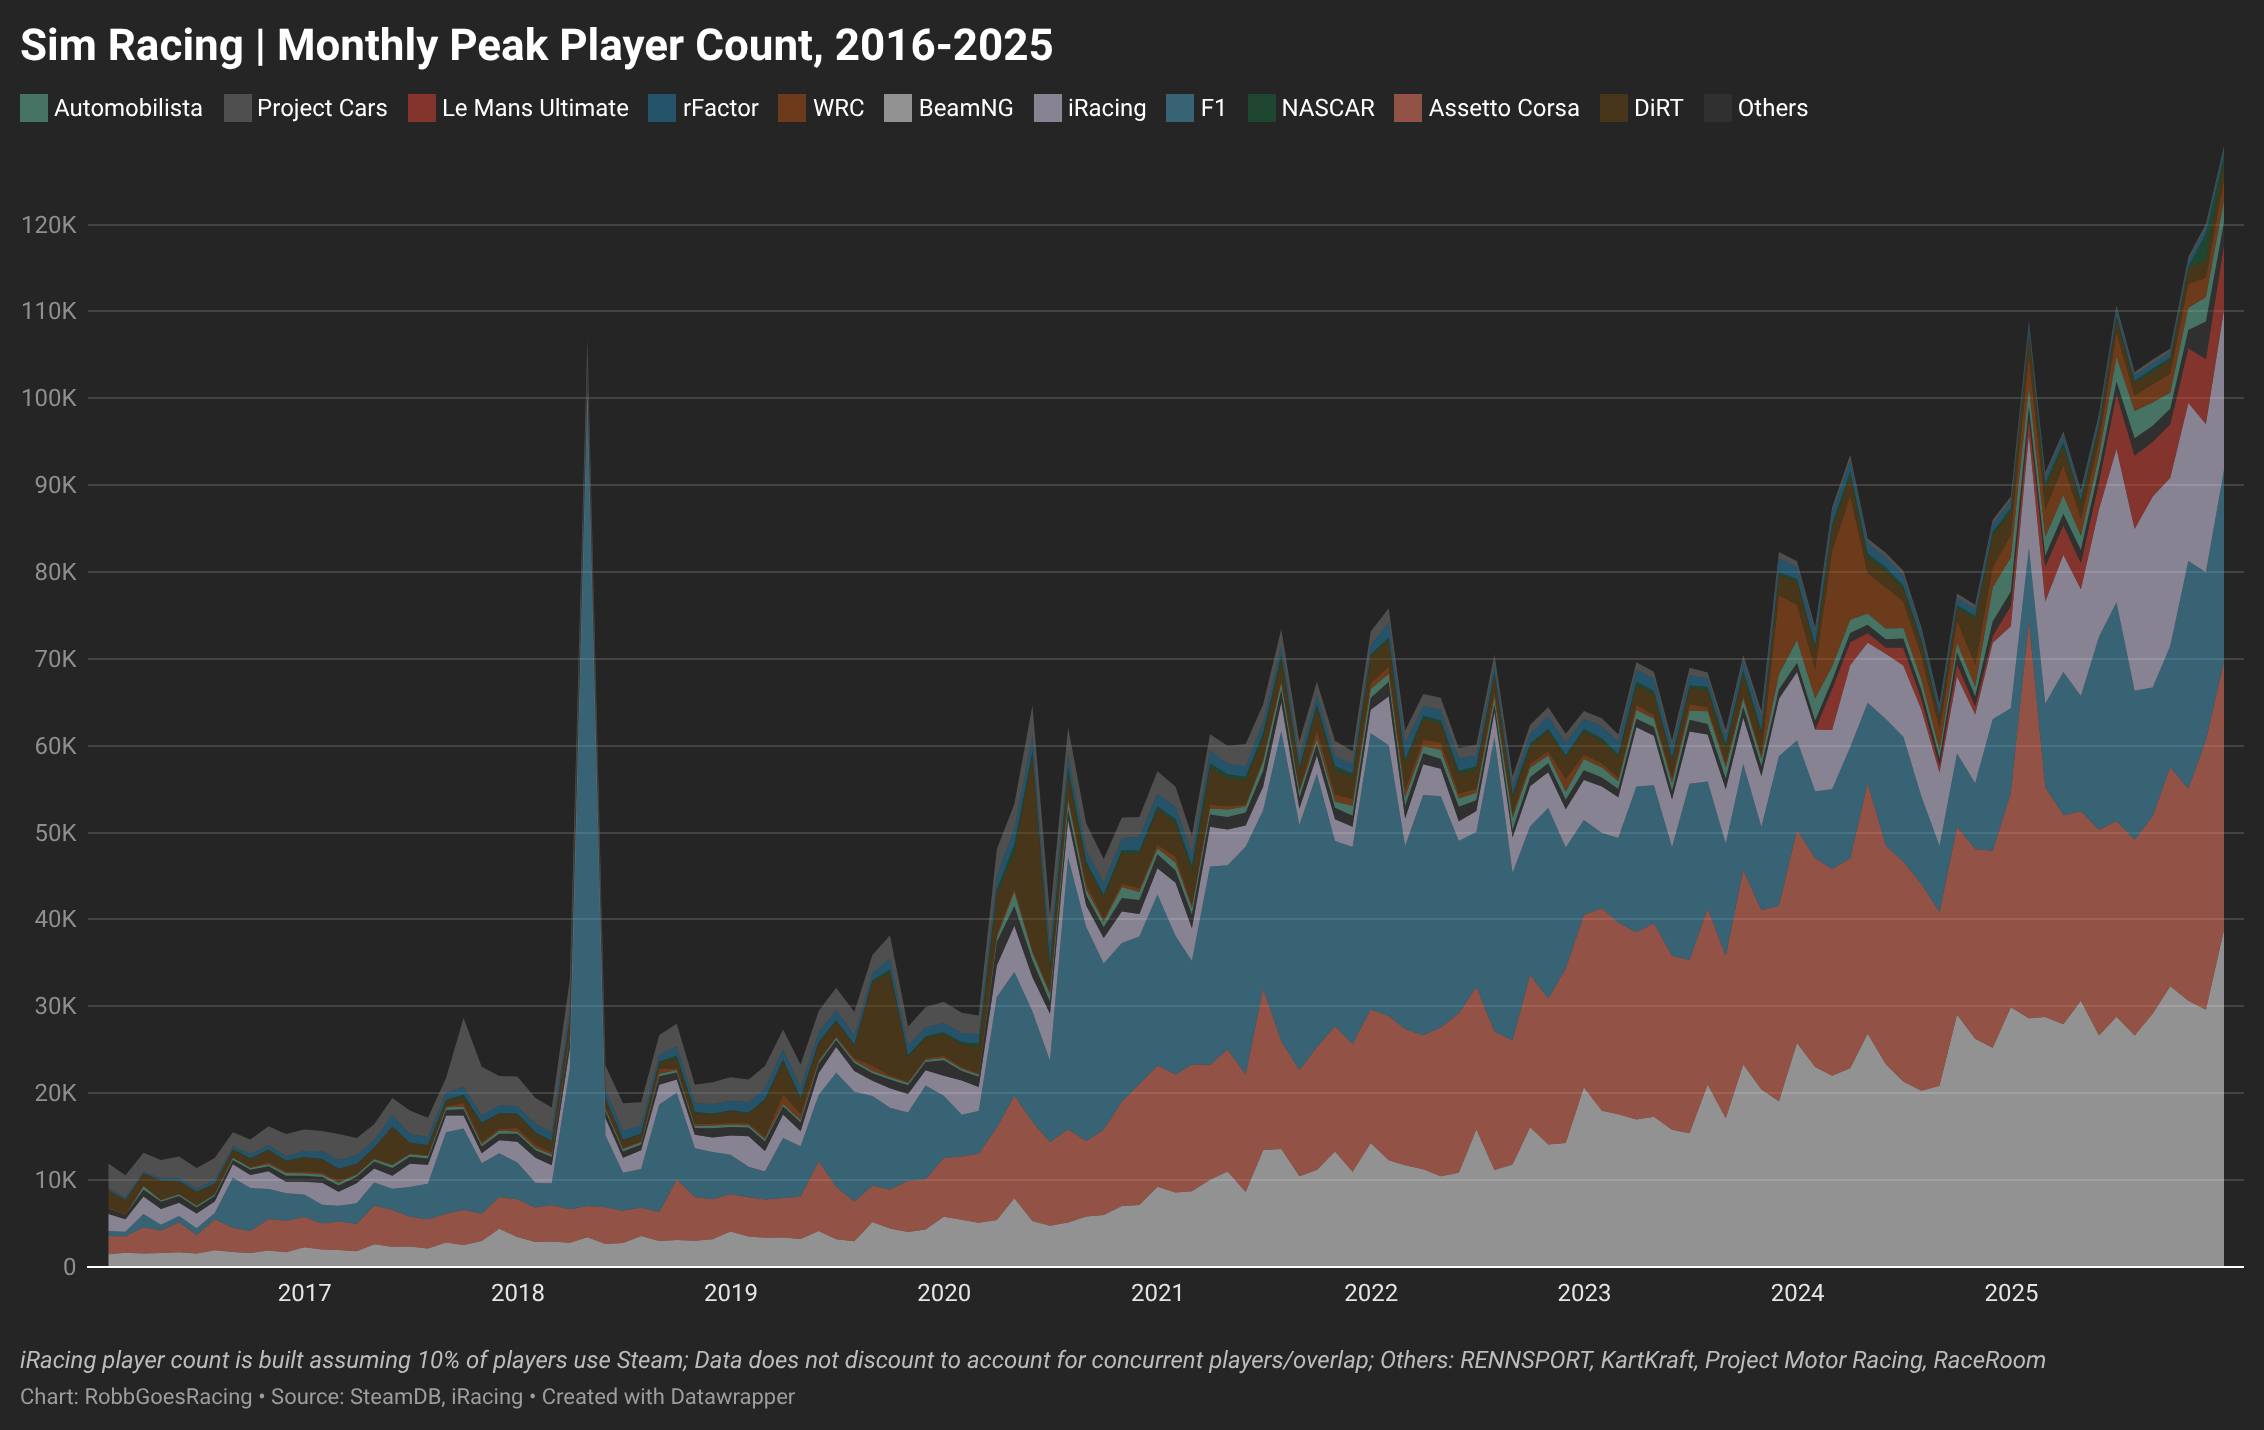This screenshot has height=1430, width=2264.
Task: Click the chart title Sim Racing heading
Action: point(537,46)
